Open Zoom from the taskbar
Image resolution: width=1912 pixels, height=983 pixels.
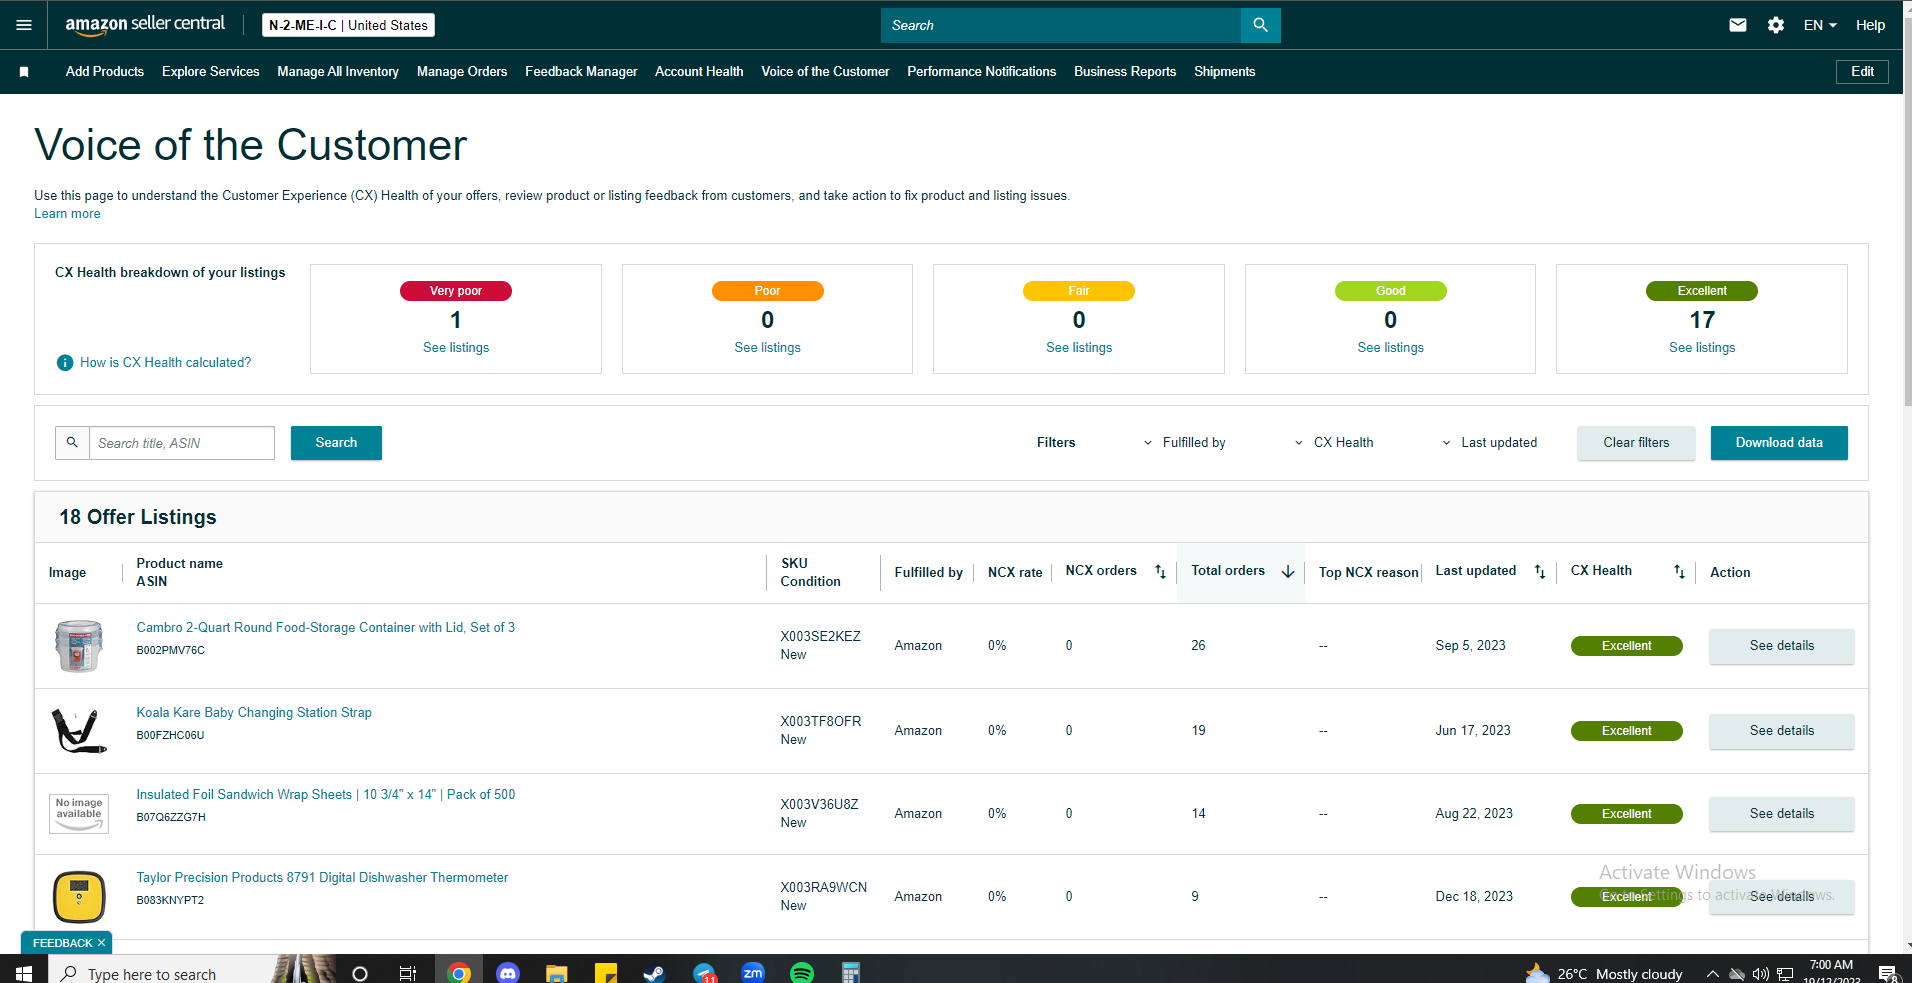point(753,973)
